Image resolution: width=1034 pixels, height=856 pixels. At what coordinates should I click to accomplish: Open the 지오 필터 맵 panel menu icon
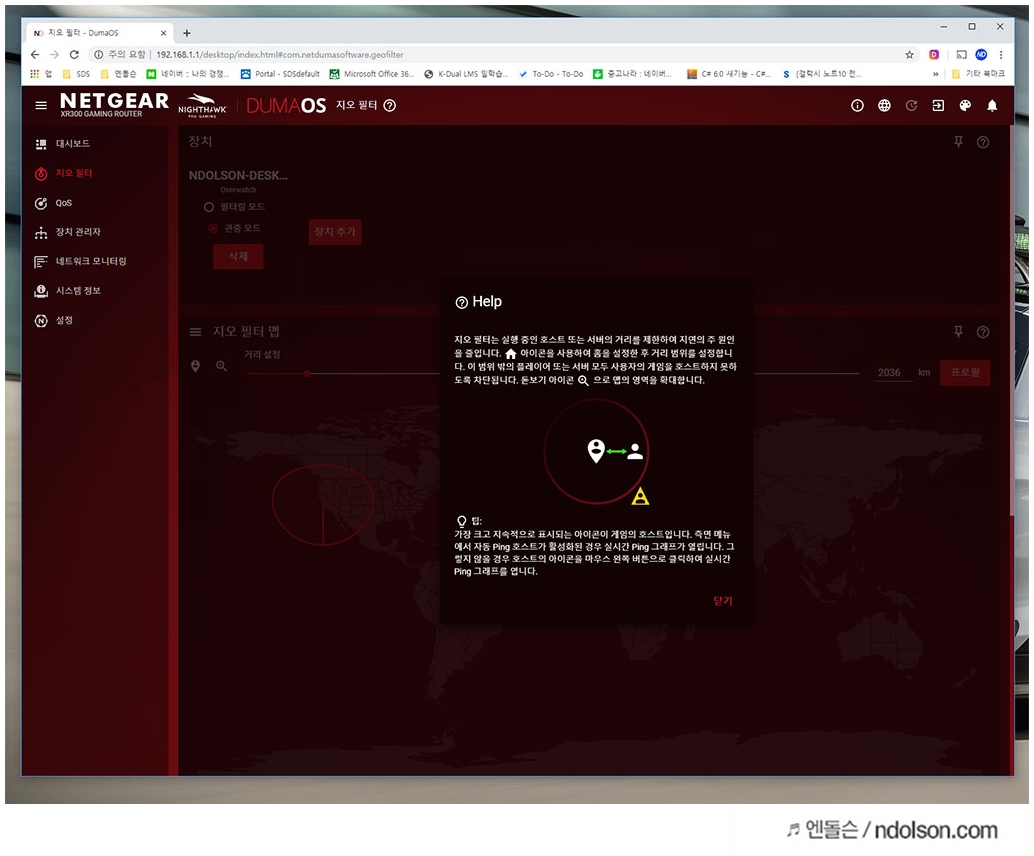click(x=196, y=332)
